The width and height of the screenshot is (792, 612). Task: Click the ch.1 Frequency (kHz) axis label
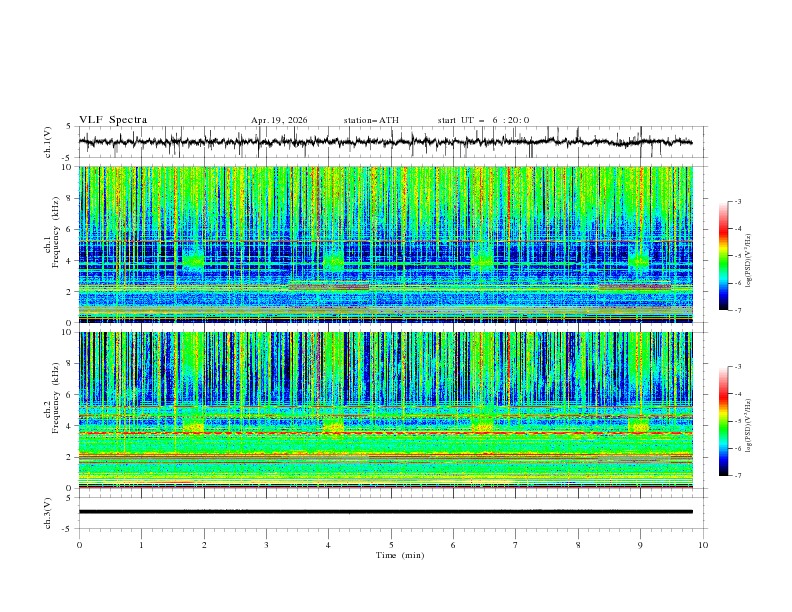pyautogui.click(x=51, y=245)
